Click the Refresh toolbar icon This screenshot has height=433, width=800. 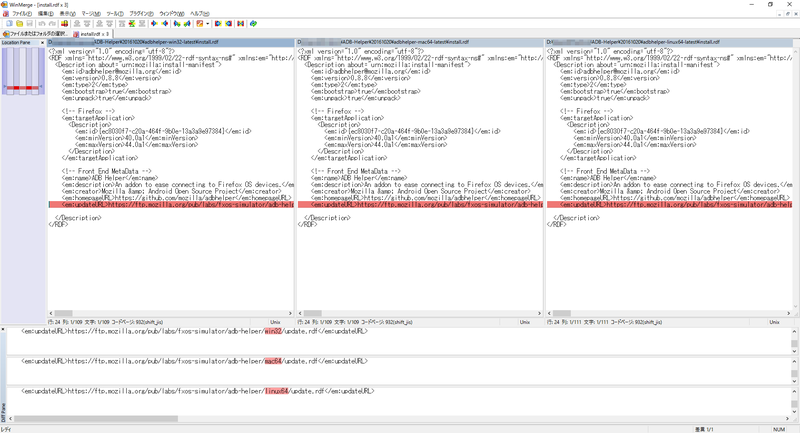[253, 23]
